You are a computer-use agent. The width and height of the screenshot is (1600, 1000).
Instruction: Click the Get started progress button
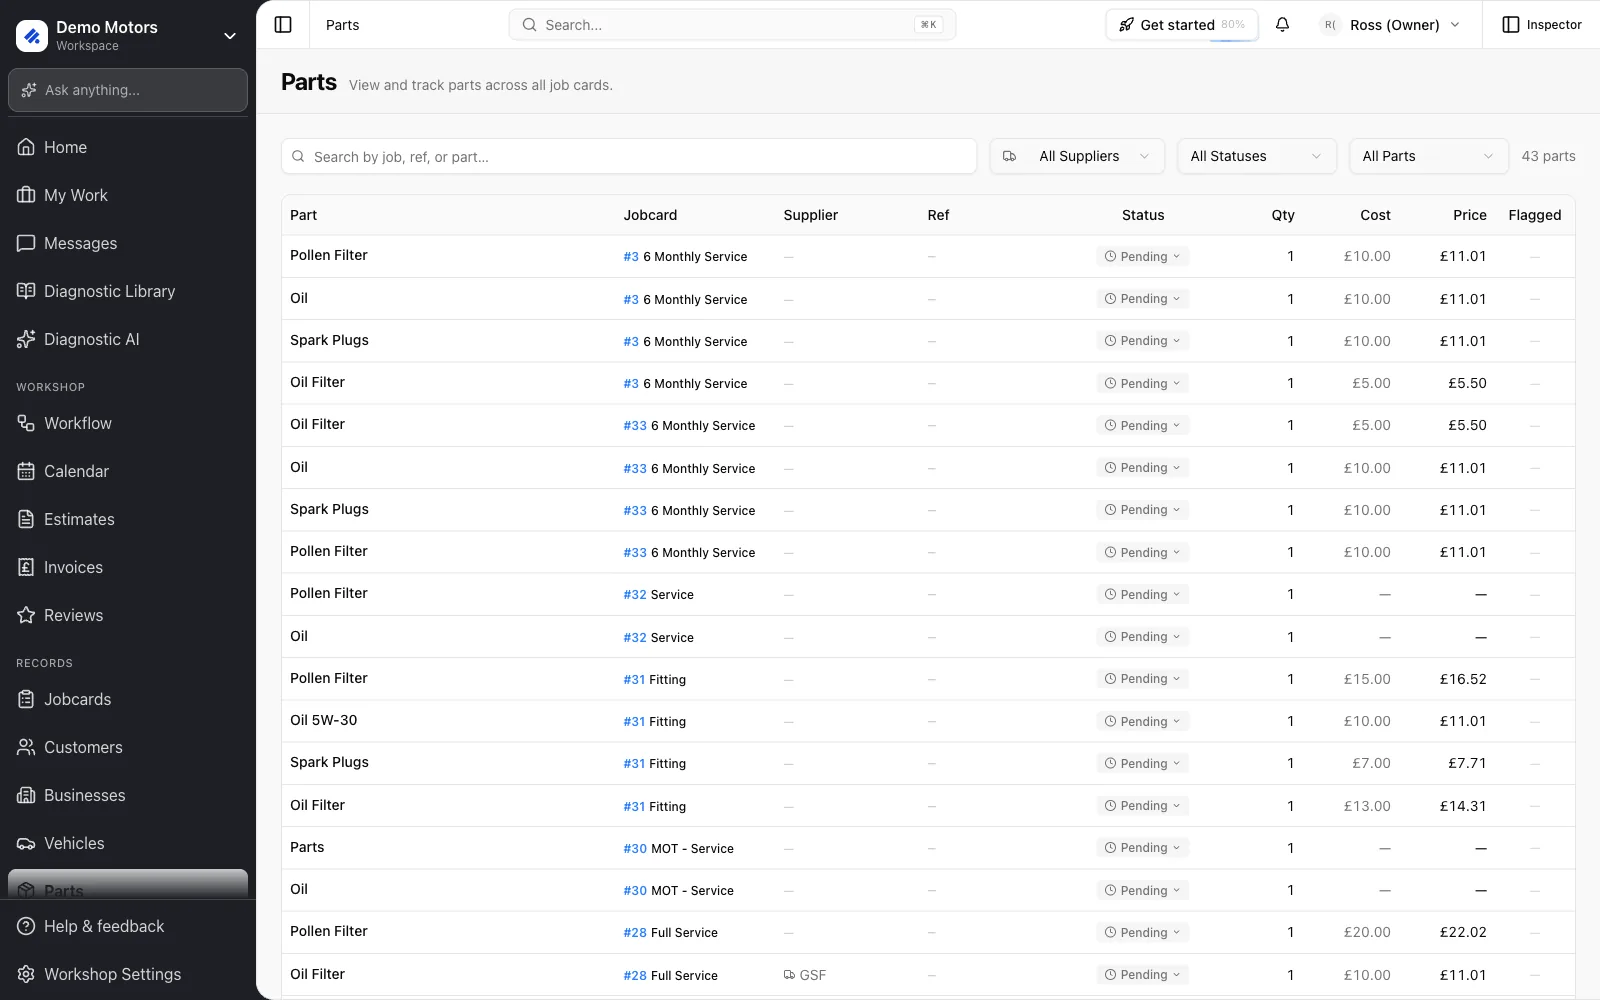1182,25
